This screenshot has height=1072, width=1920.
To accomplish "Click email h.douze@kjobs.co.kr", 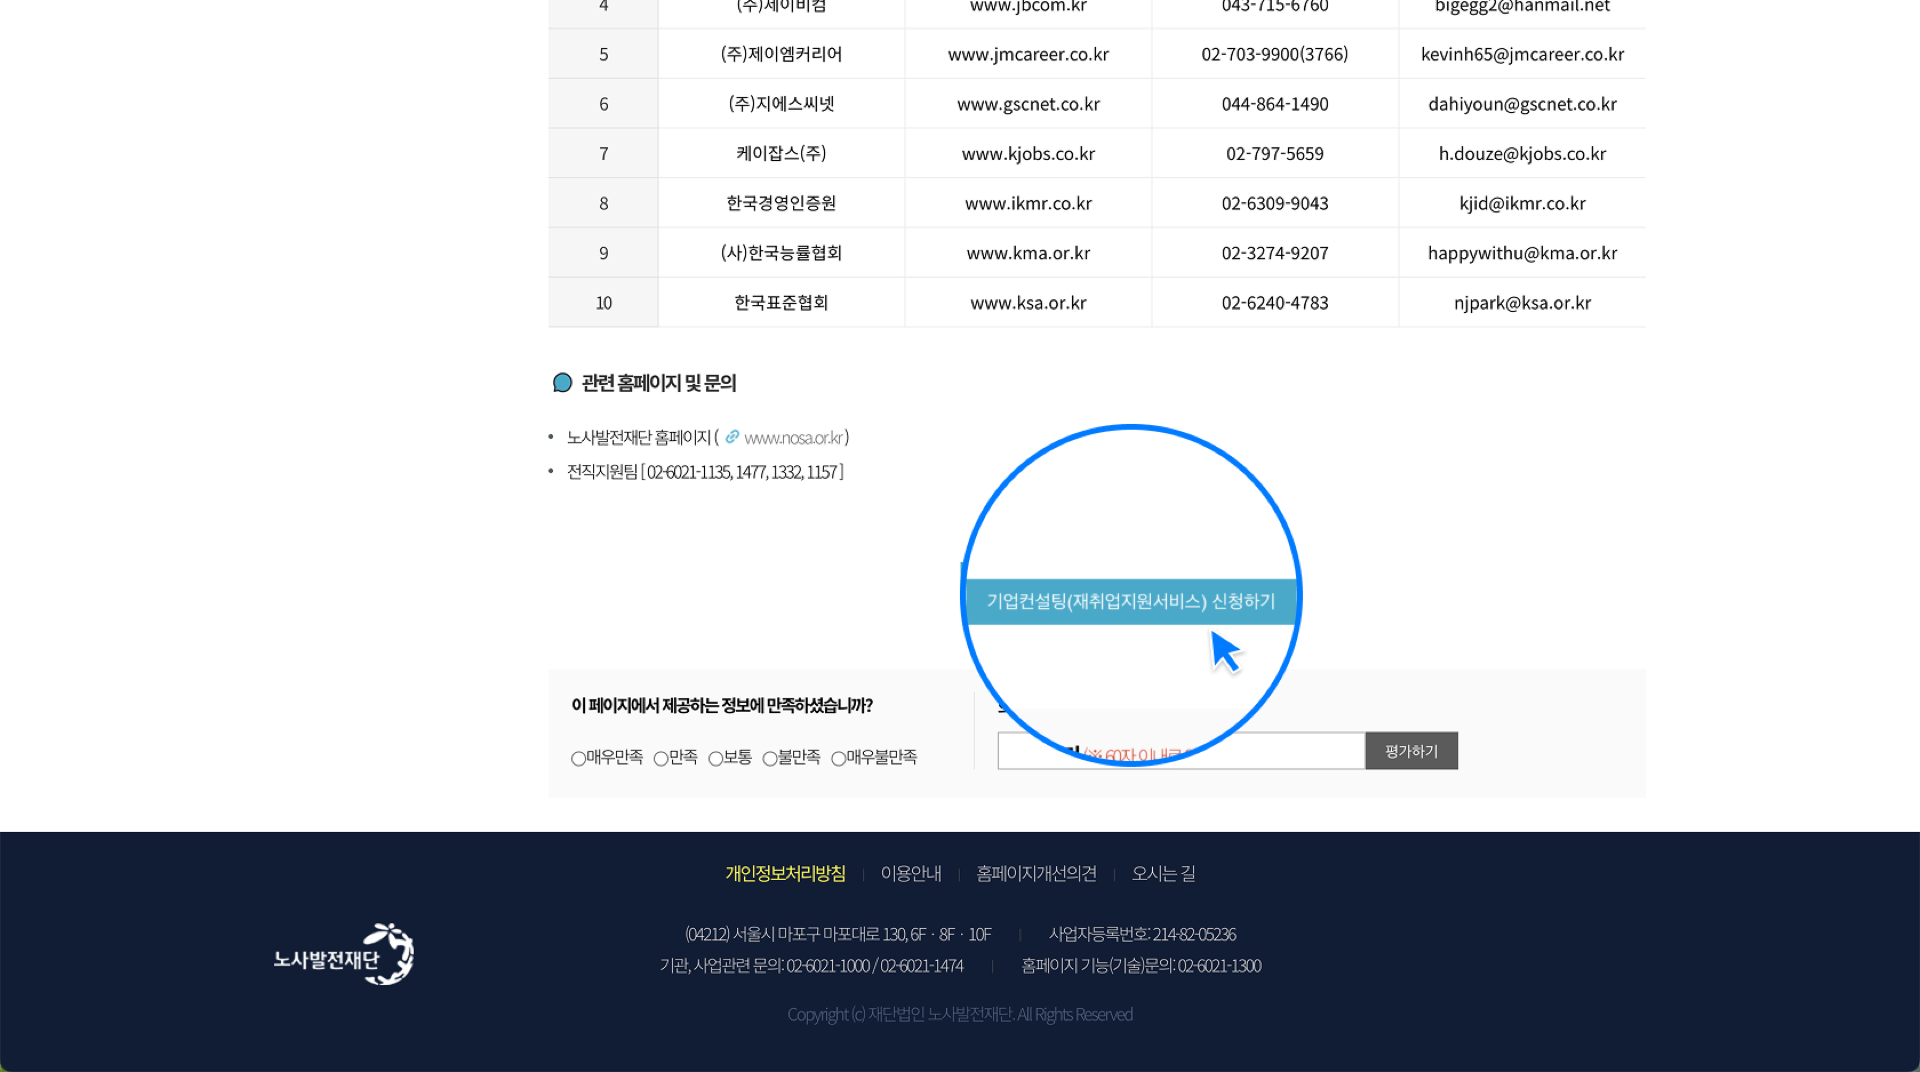I will tap(1522, 154).
